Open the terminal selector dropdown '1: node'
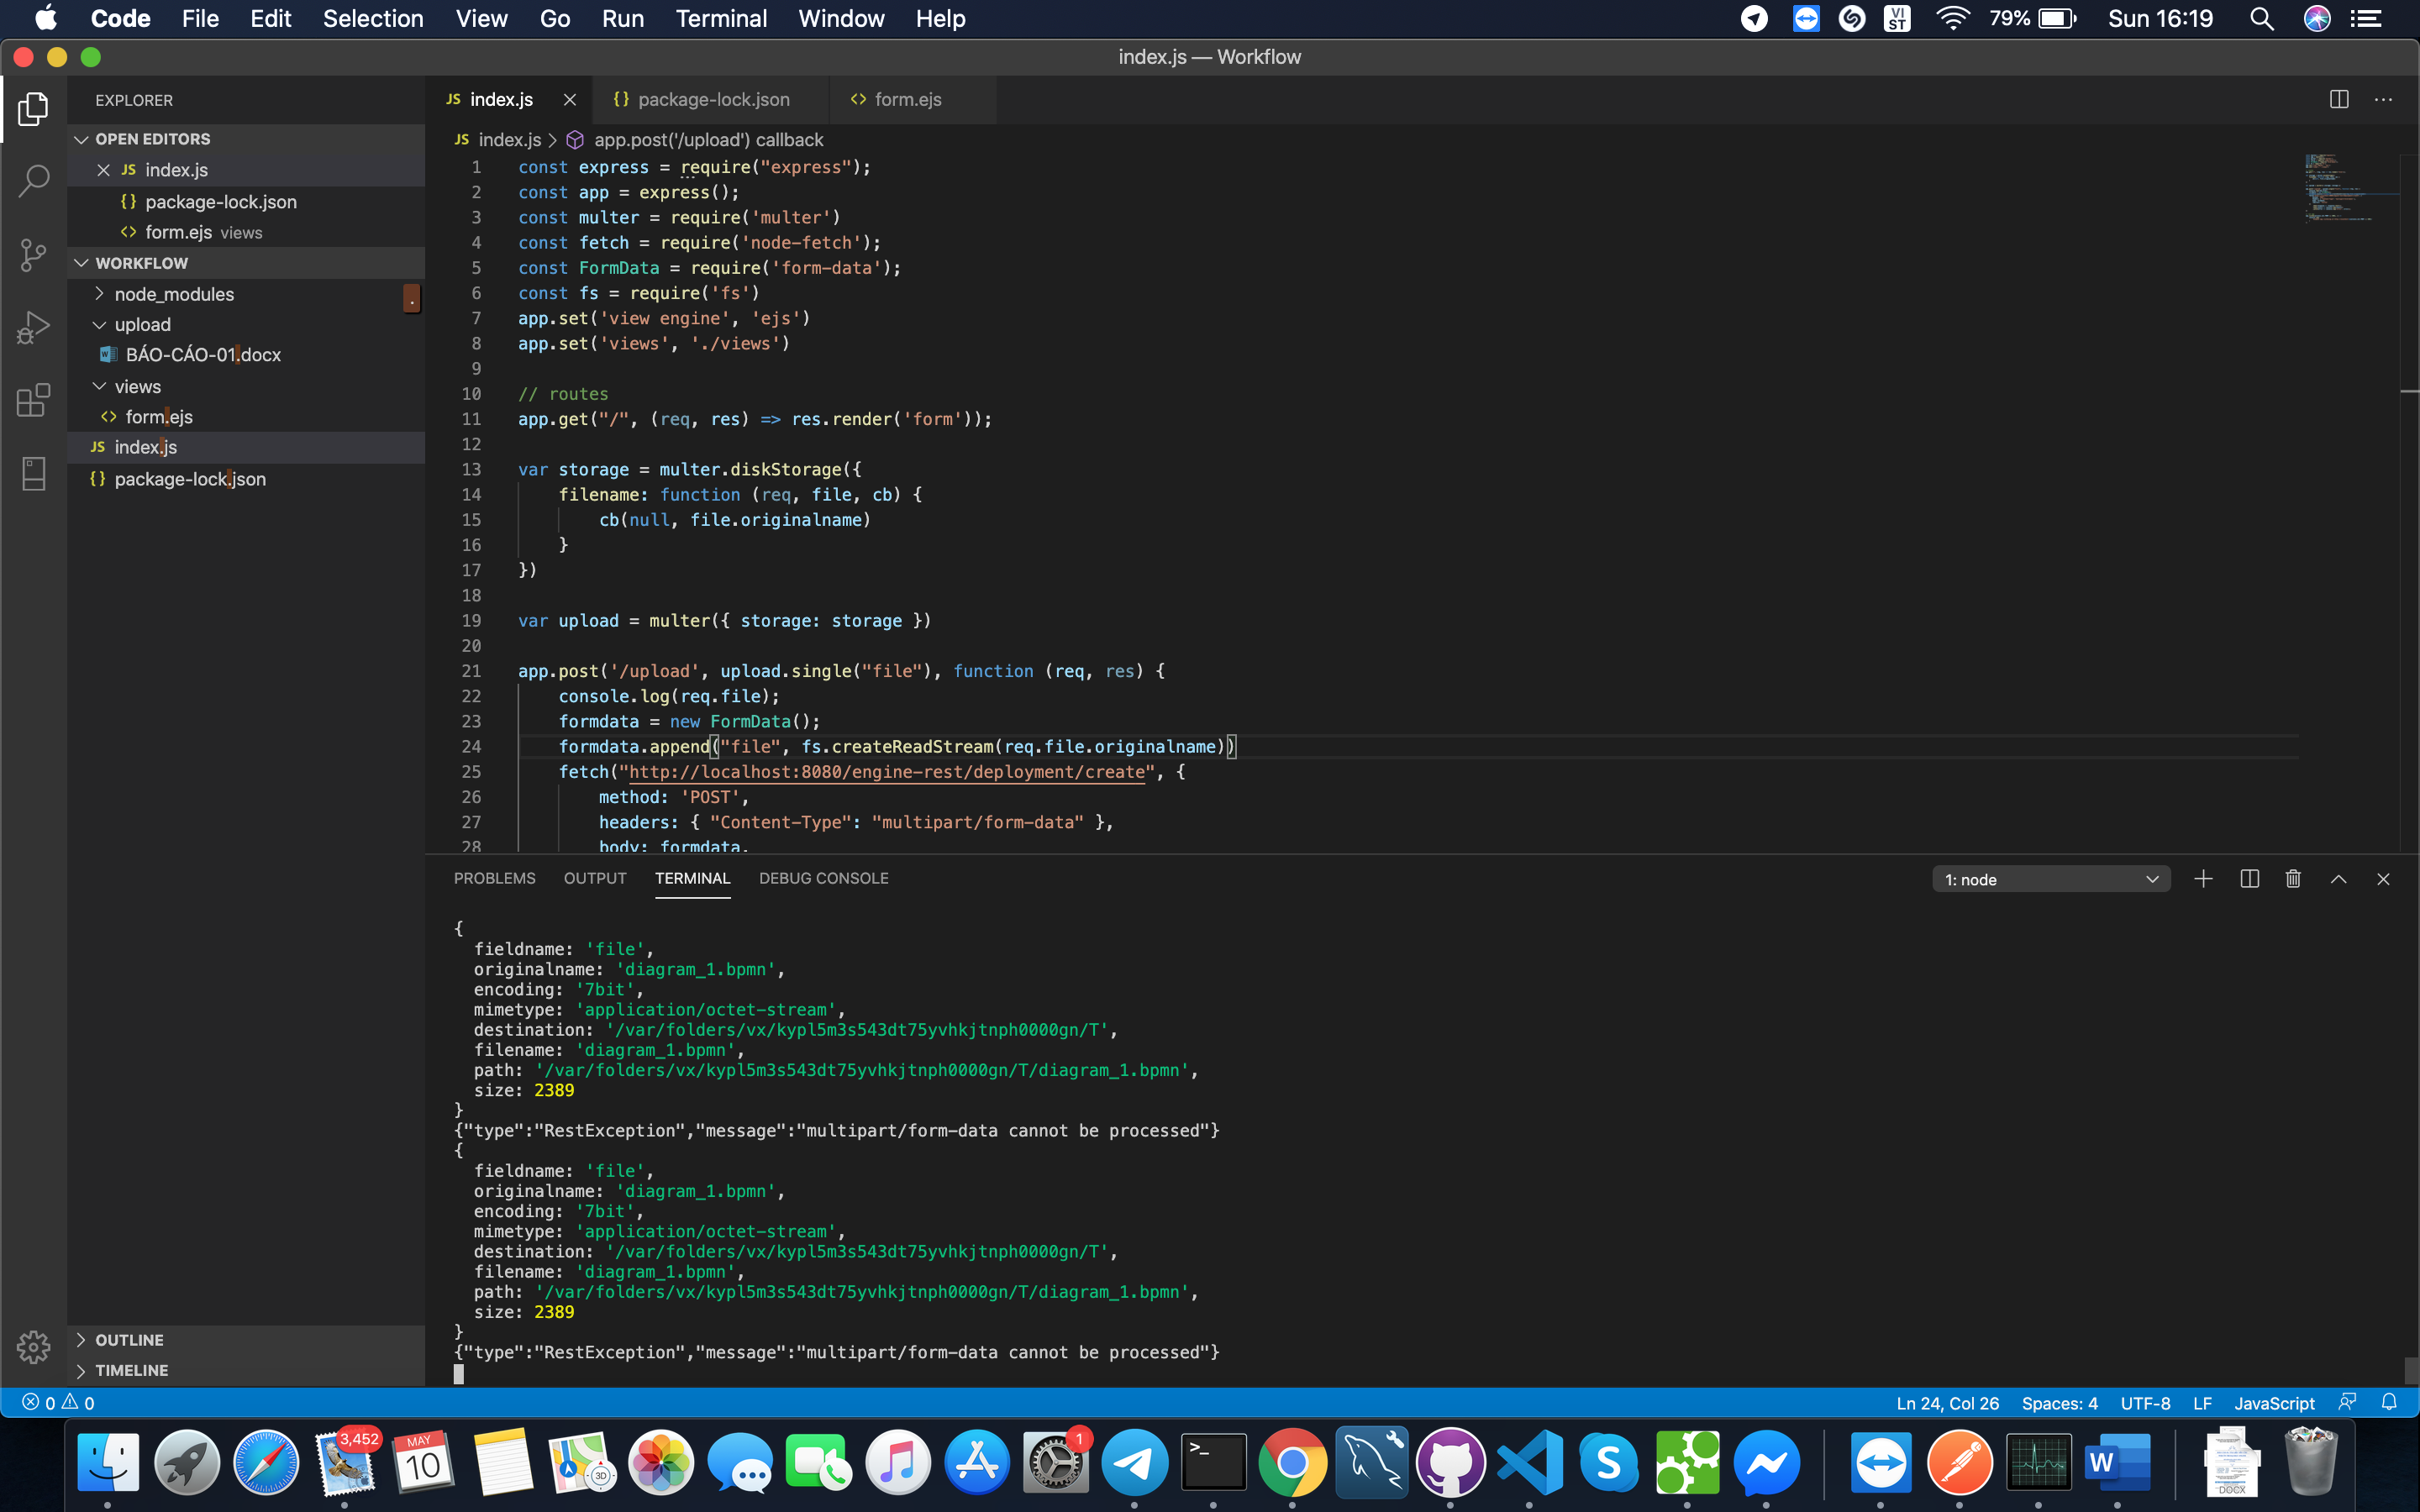 [2050, 879]
